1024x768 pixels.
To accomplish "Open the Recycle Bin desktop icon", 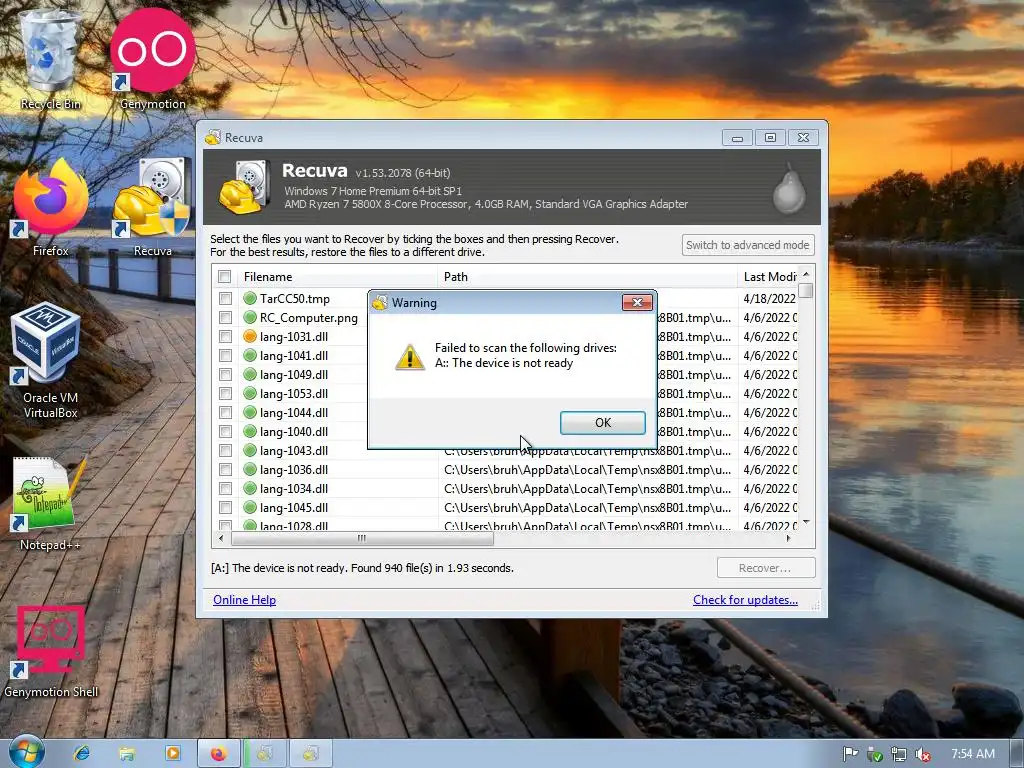I will click(50, 59).
